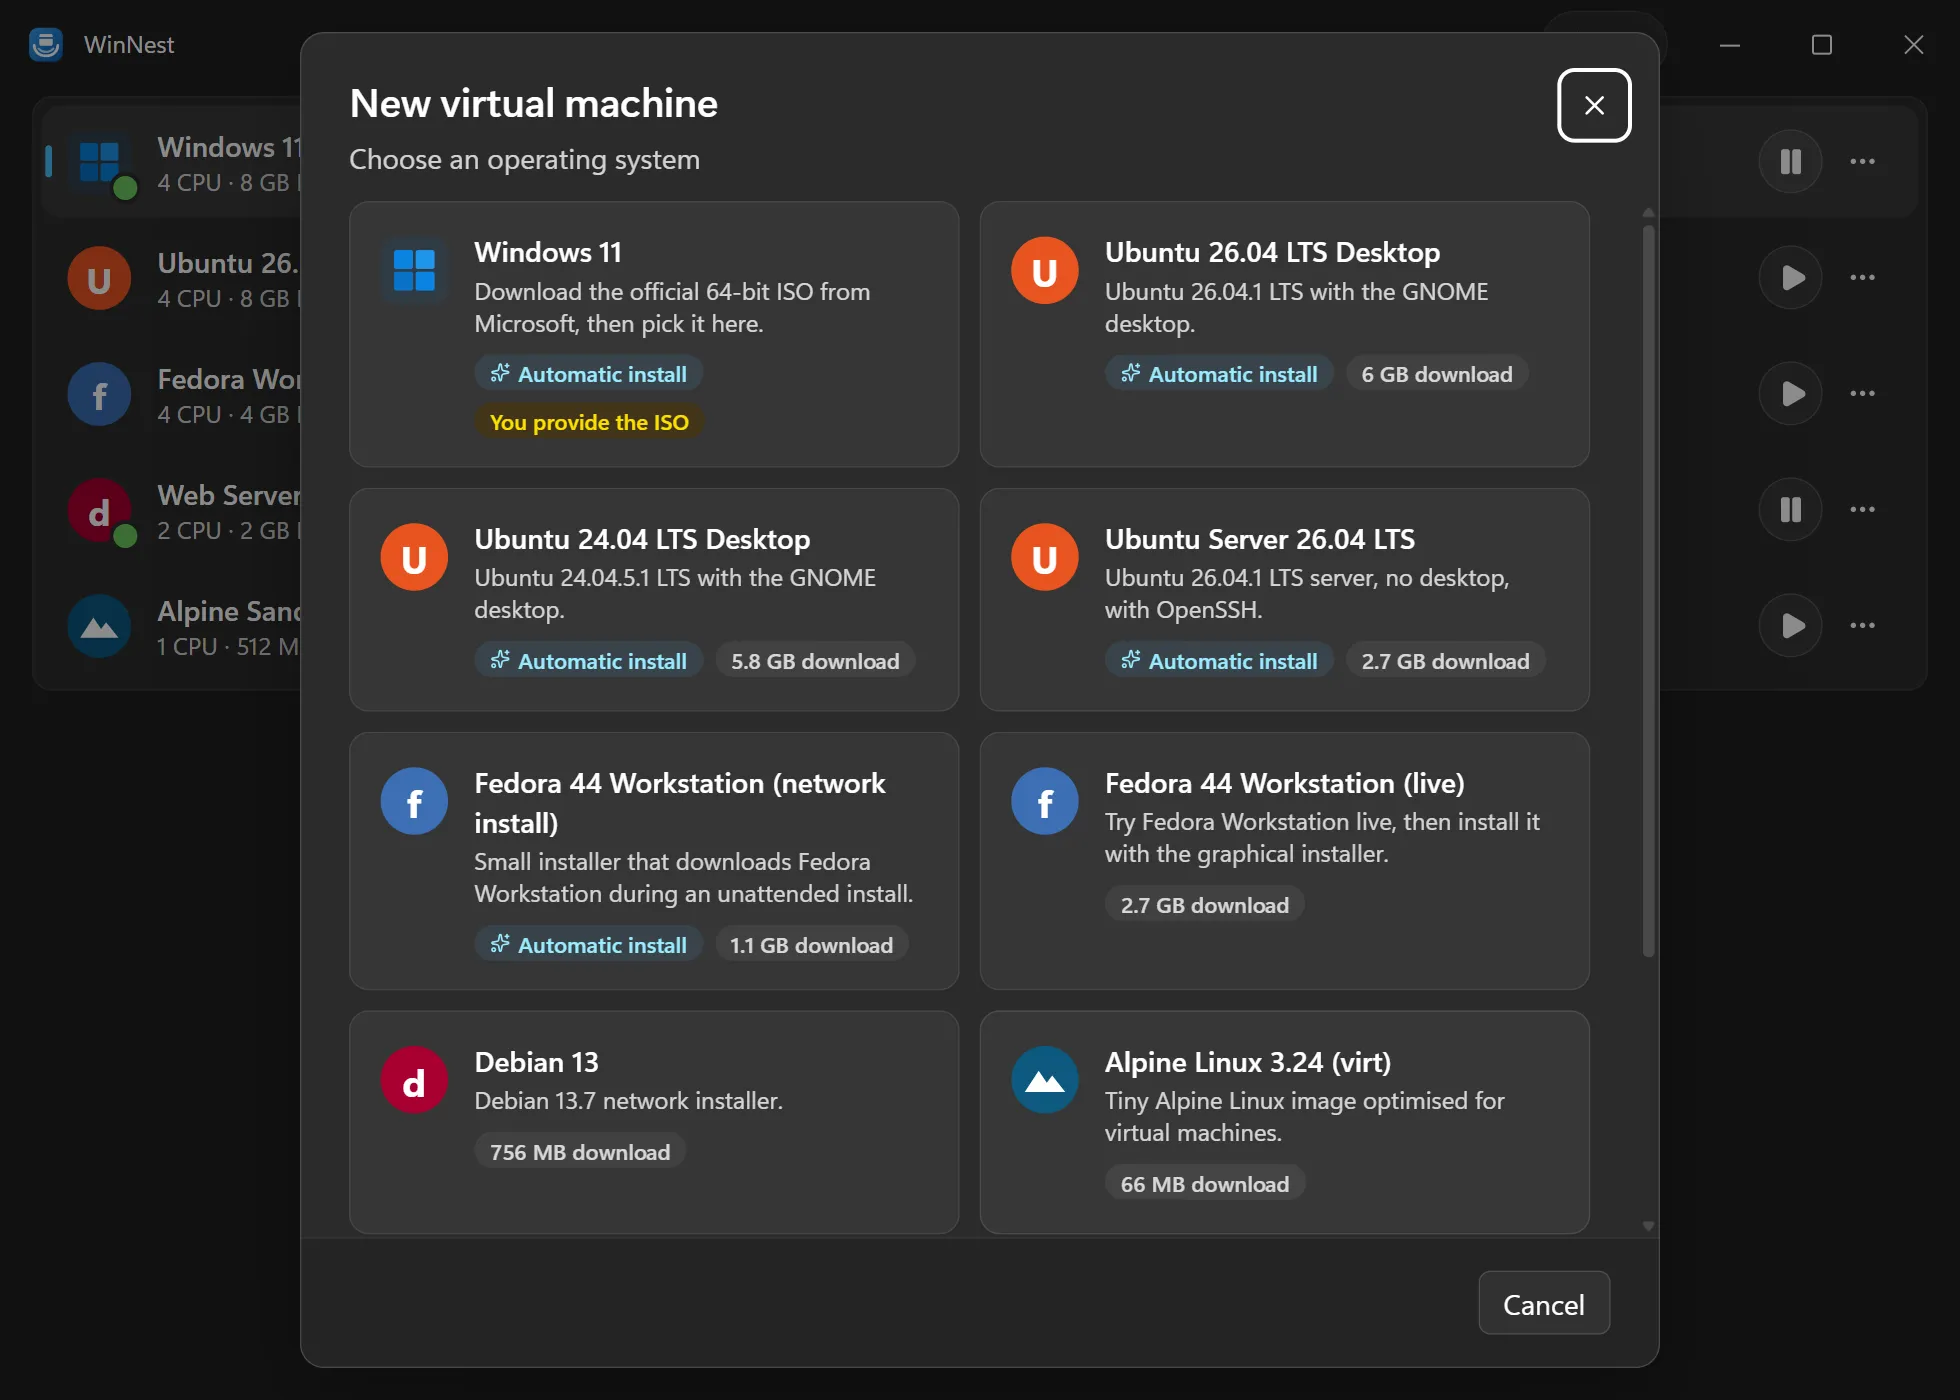This screenshot has height=1400, width=1960.
Task: Select Web Server Debian icon in sidebar list
Action: click(x=99, y=510)
